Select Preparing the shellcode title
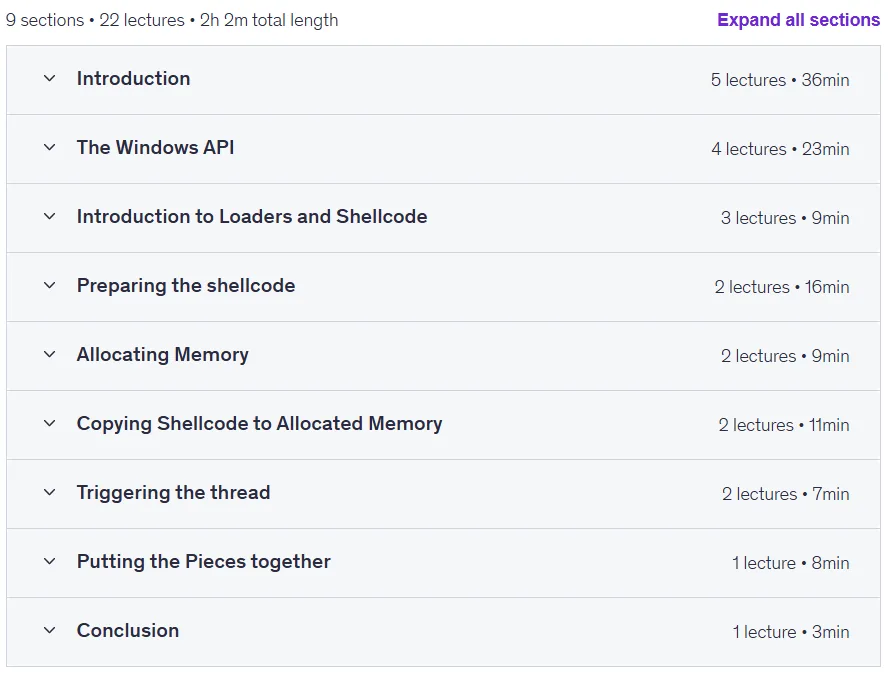 coord(186,285)
